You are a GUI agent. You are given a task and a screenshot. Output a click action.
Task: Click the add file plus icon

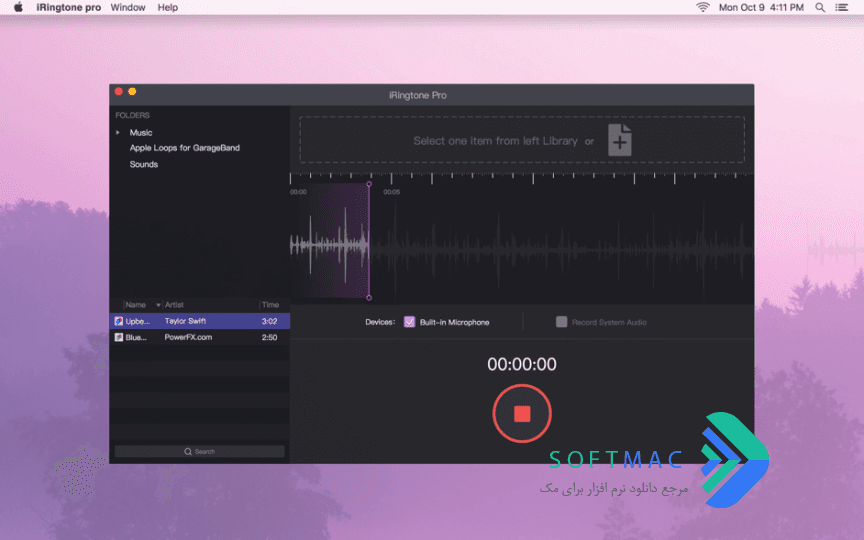pyautogui.click(x=620, y=140)
